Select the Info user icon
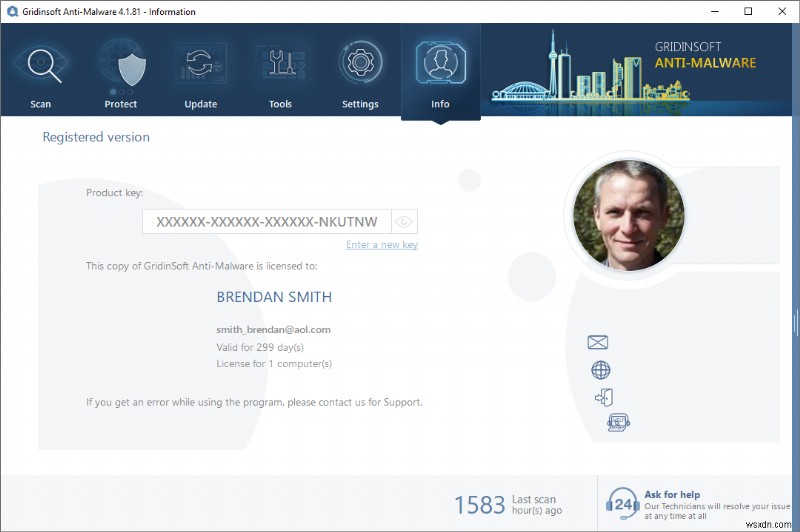The width and height of the screenshot is (800, 532). tap(441, 63)
